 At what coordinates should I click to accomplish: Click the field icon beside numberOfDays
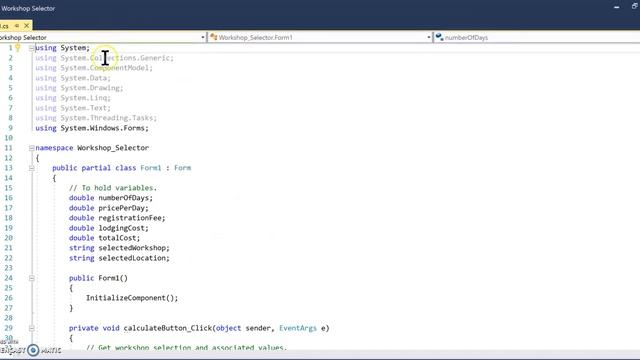tap(439, 37)
